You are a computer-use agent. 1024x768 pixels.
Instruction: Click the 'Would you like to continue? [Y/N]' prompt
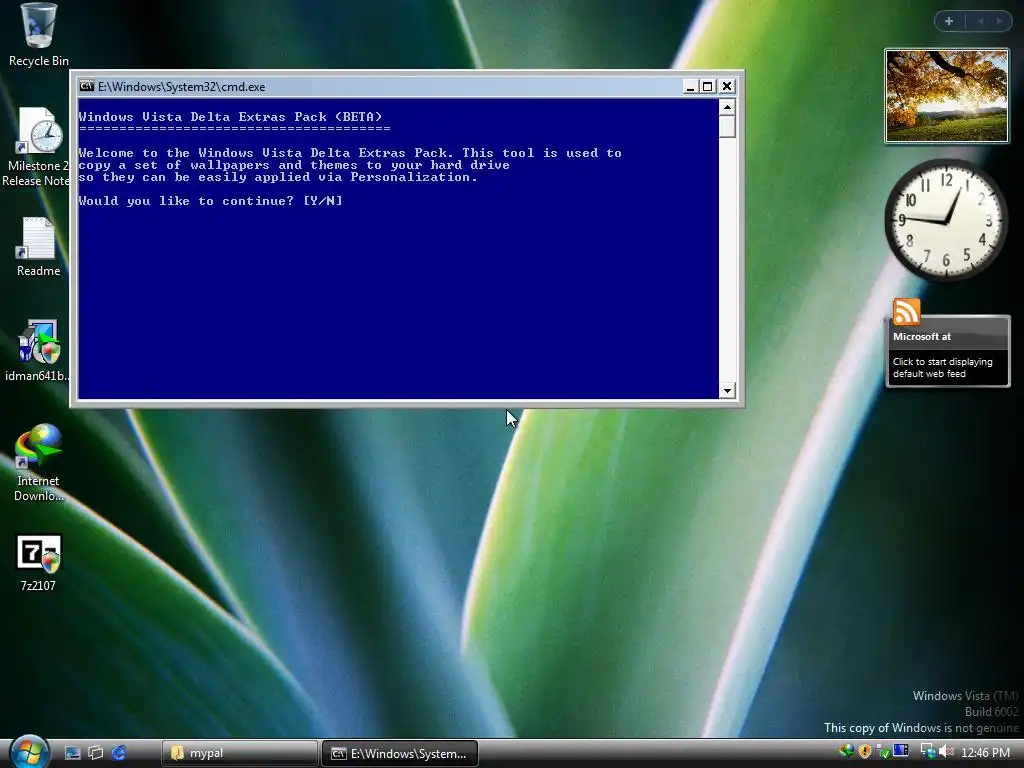coord(210,200)
